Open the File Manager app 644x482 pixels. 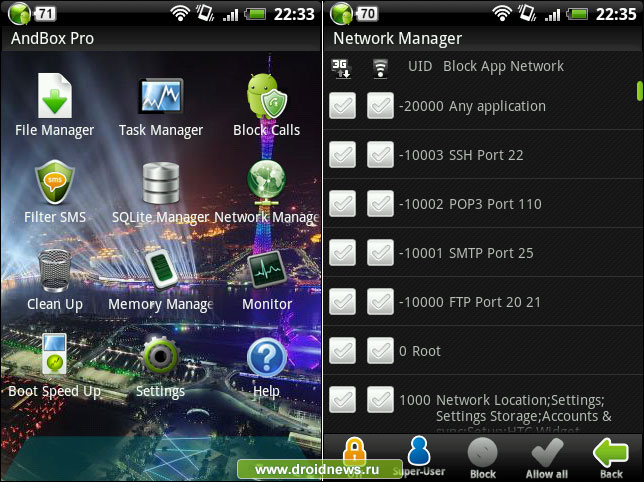[54, 98]
